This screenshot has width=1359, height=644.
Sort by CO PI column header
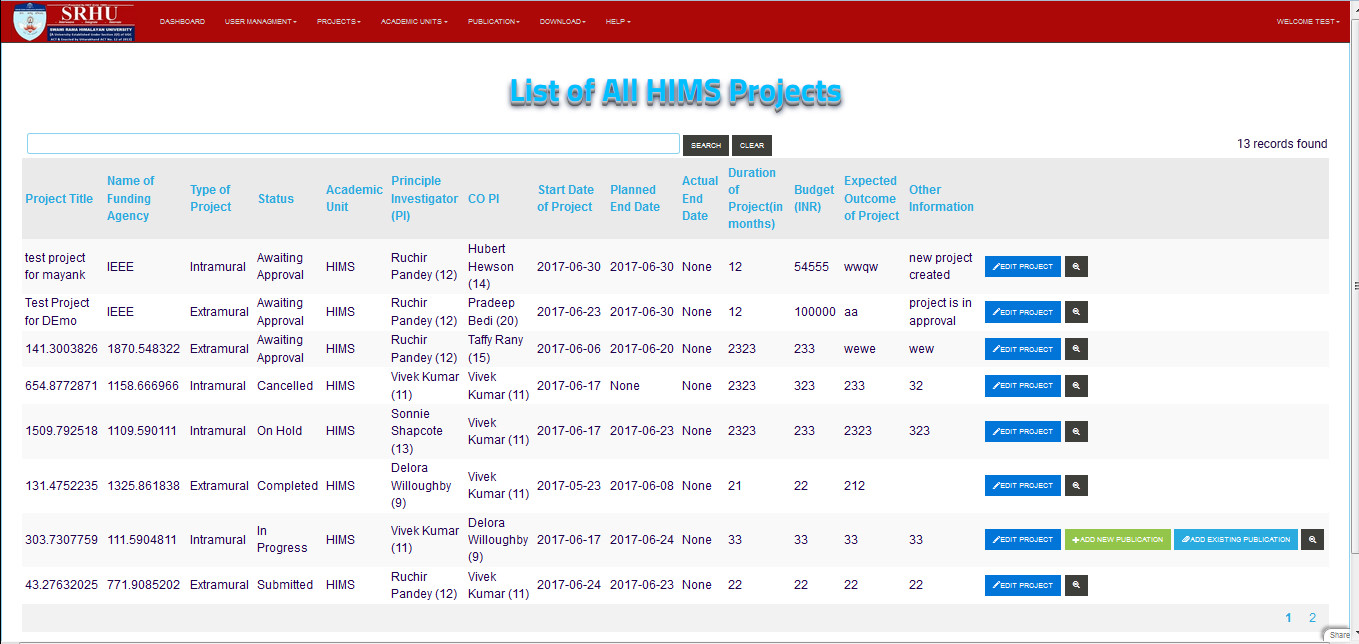484,198
